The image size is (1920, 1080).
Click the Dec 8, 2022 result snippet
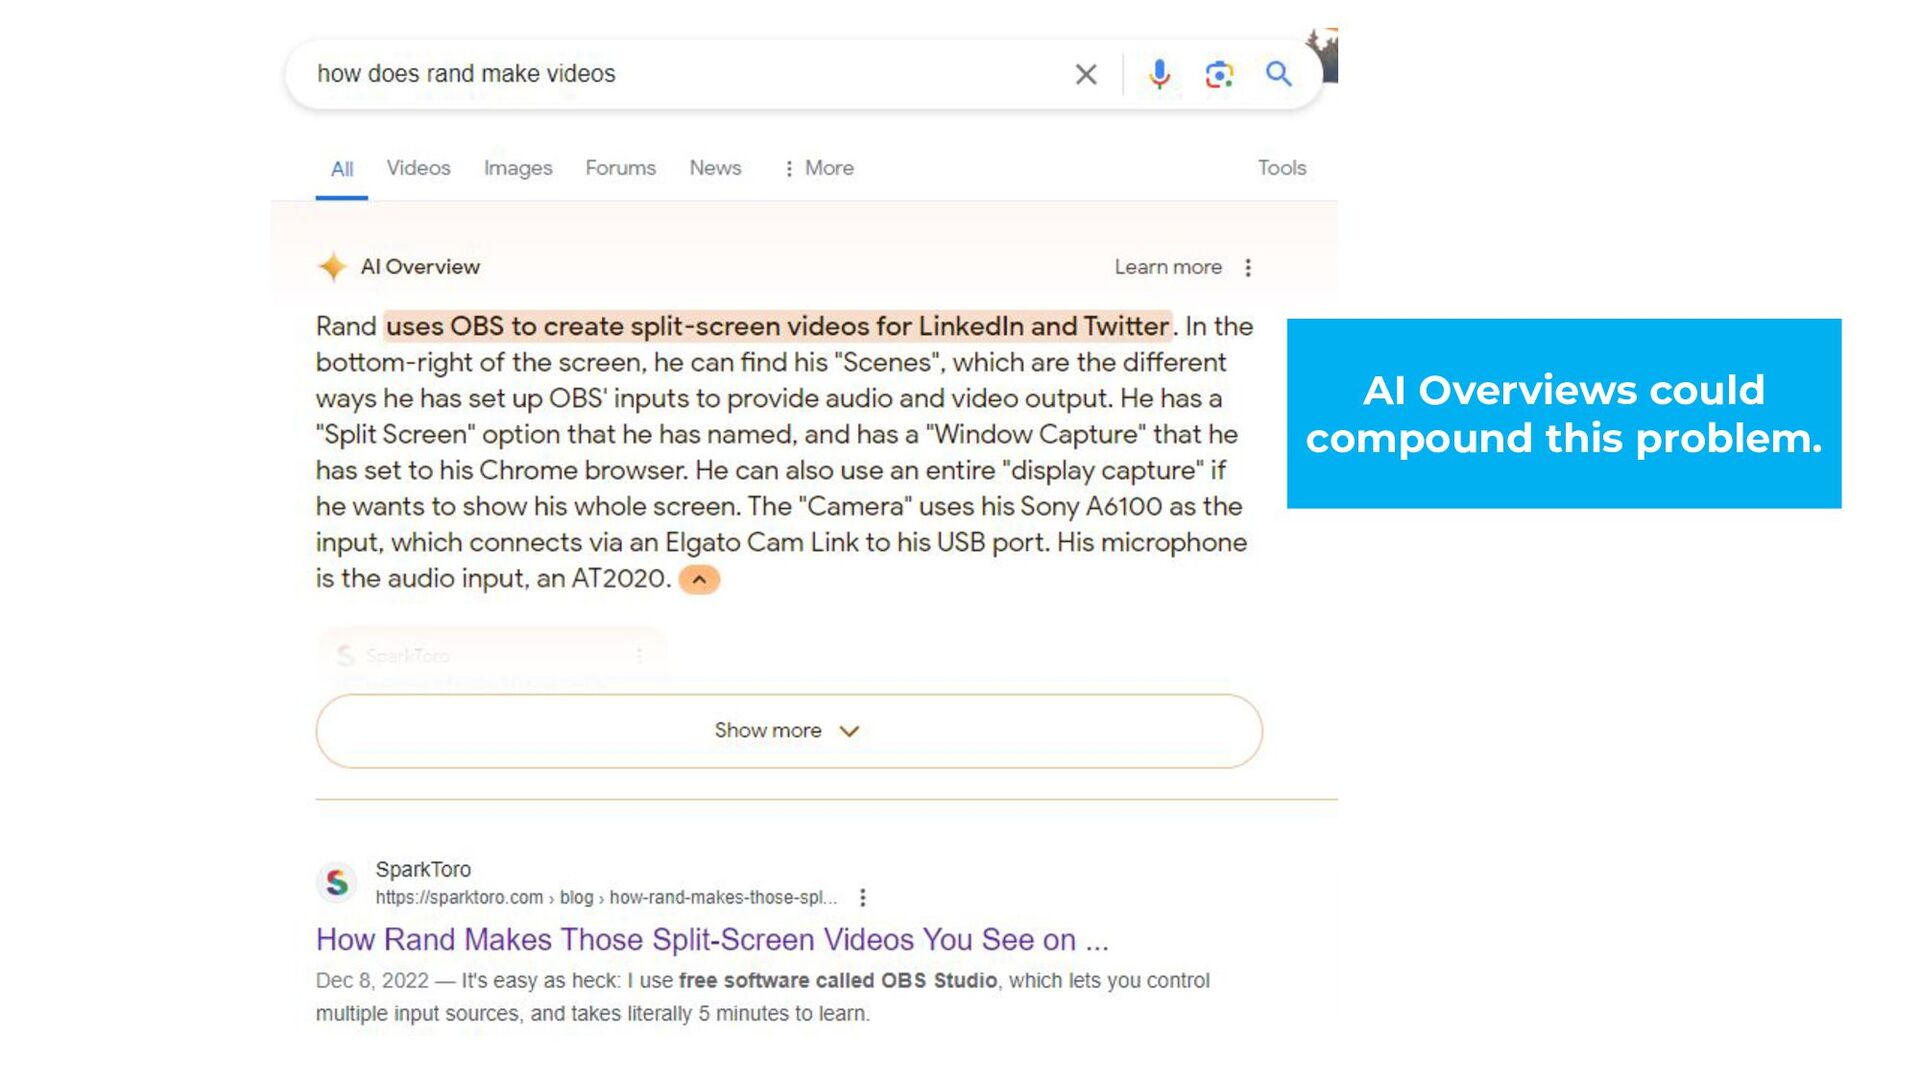(763, 997)
